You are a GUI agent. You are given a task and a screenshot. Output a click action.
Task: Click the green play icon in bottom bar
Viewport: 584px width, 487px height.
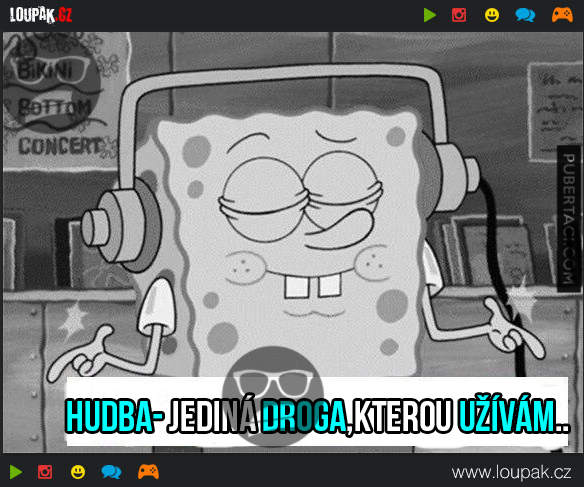pyautogui.click(x=16, y=472)
